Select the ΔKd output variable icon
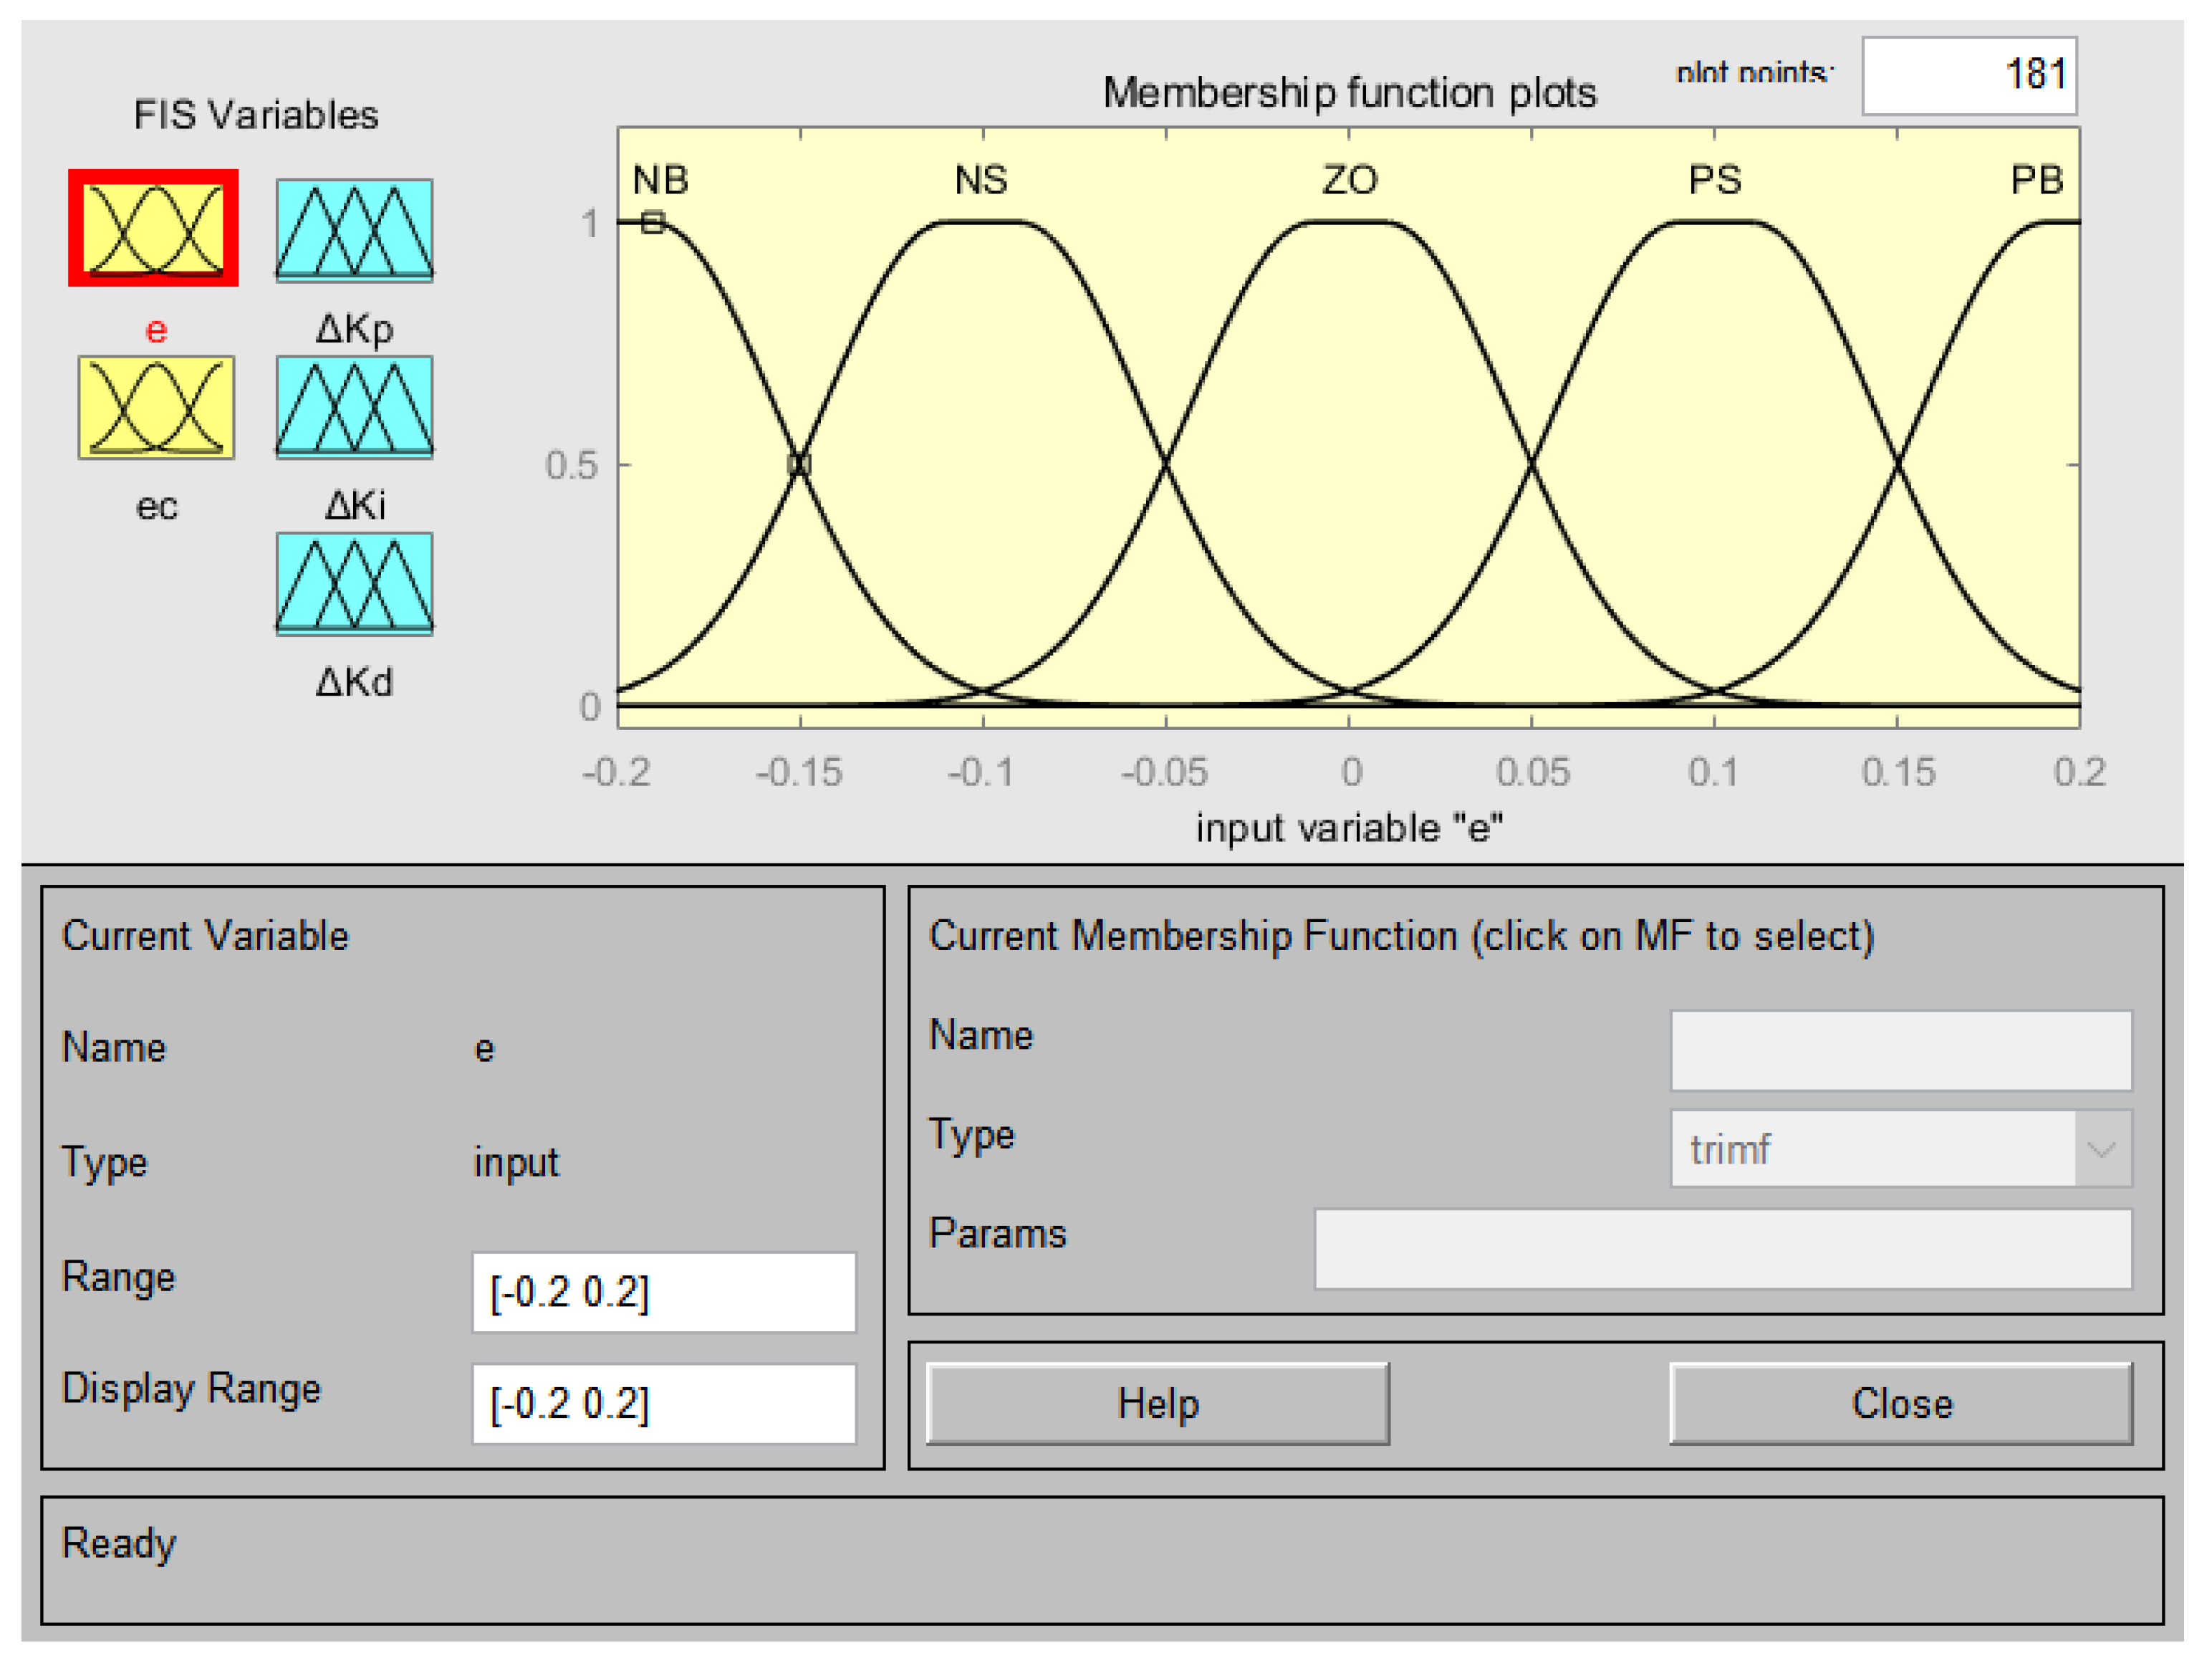 click(354, 584)
